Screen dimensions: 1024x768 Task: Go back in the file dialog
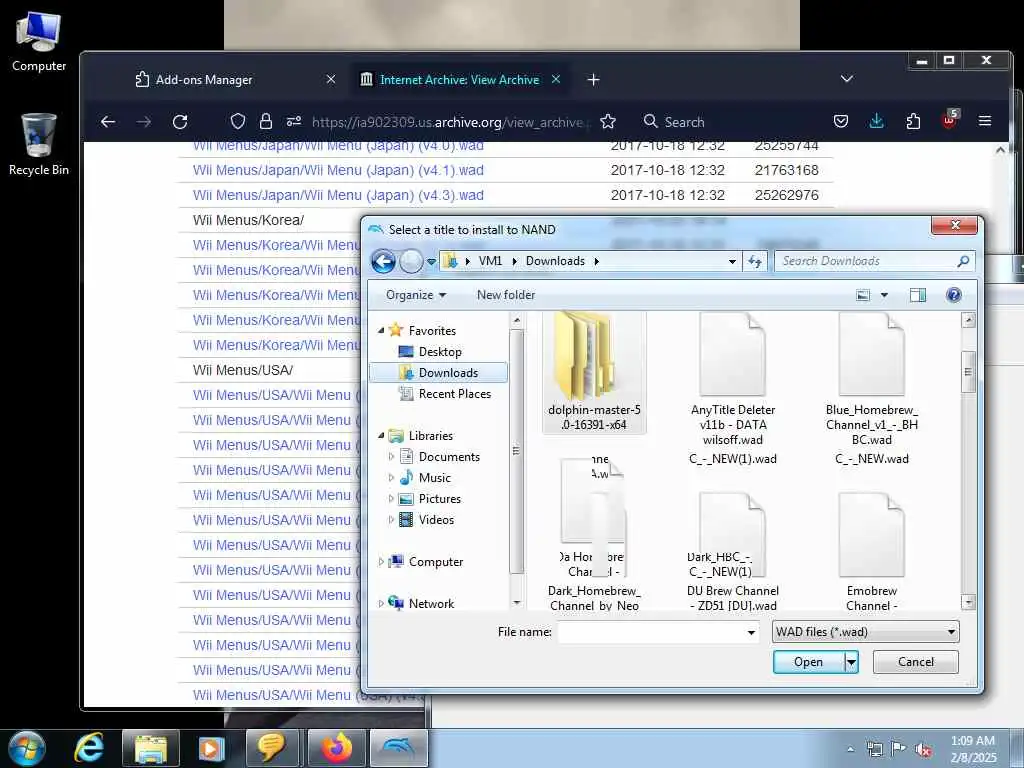(x=383, y=261)
